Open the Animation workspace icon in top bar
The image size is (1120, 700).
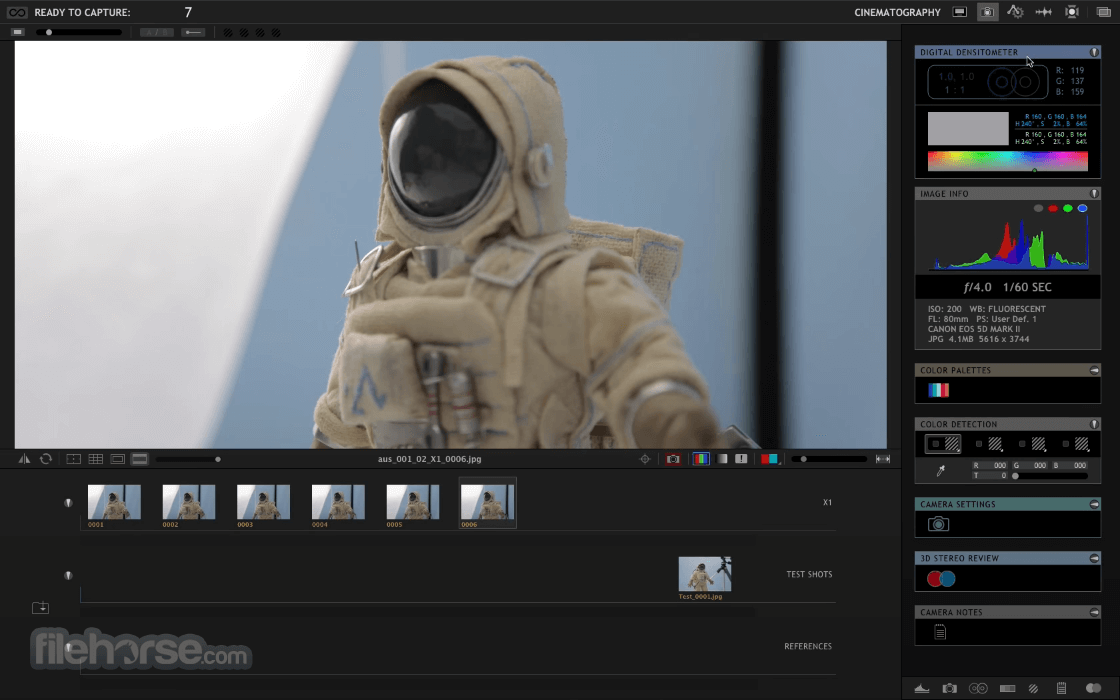tap(960, 12)
